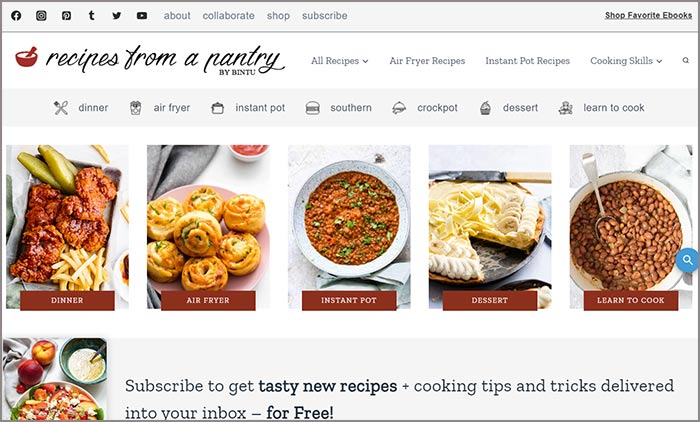Select the southern category link

point(351,108)
